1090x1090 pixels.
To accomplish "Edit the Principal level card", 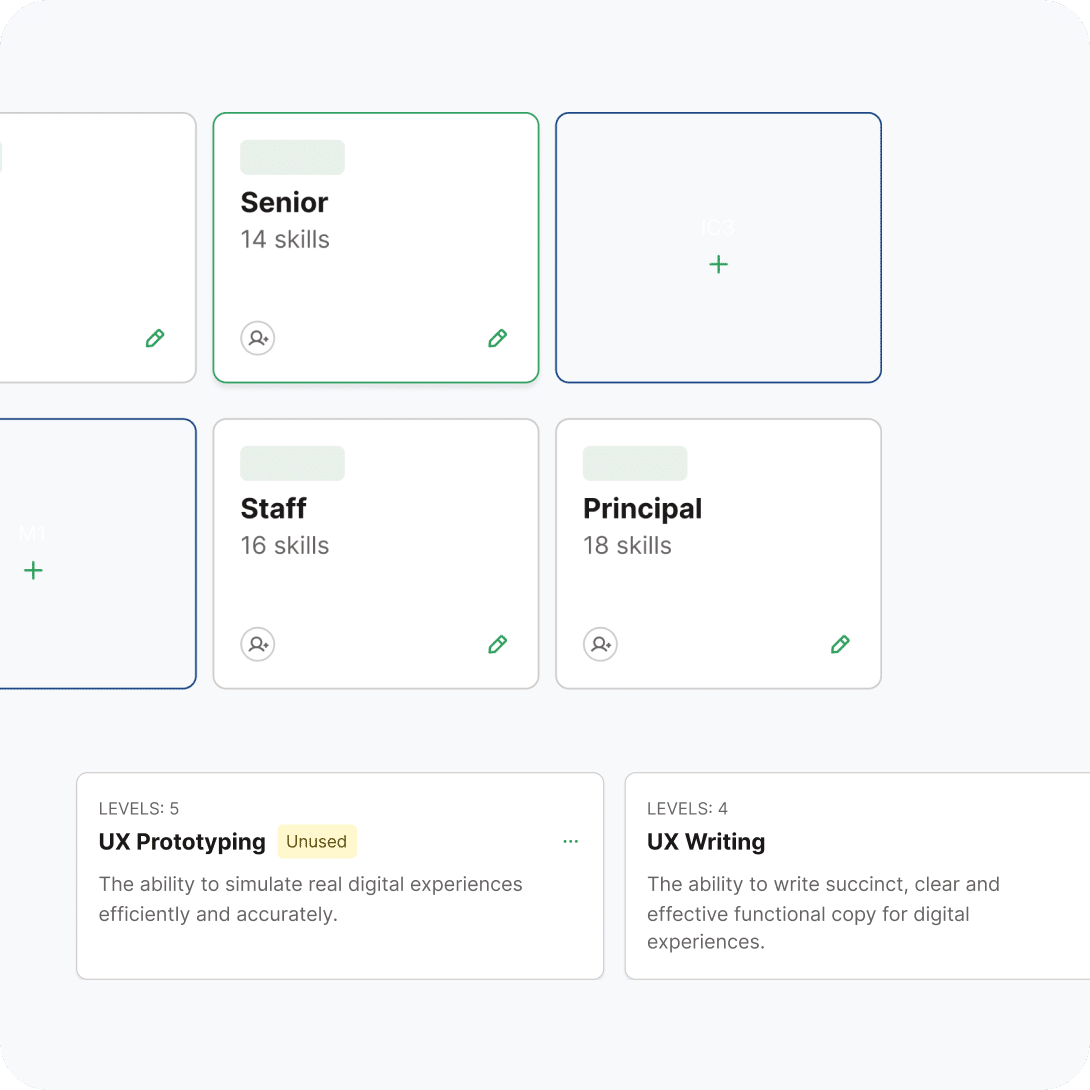I will [x=840, y=645].
